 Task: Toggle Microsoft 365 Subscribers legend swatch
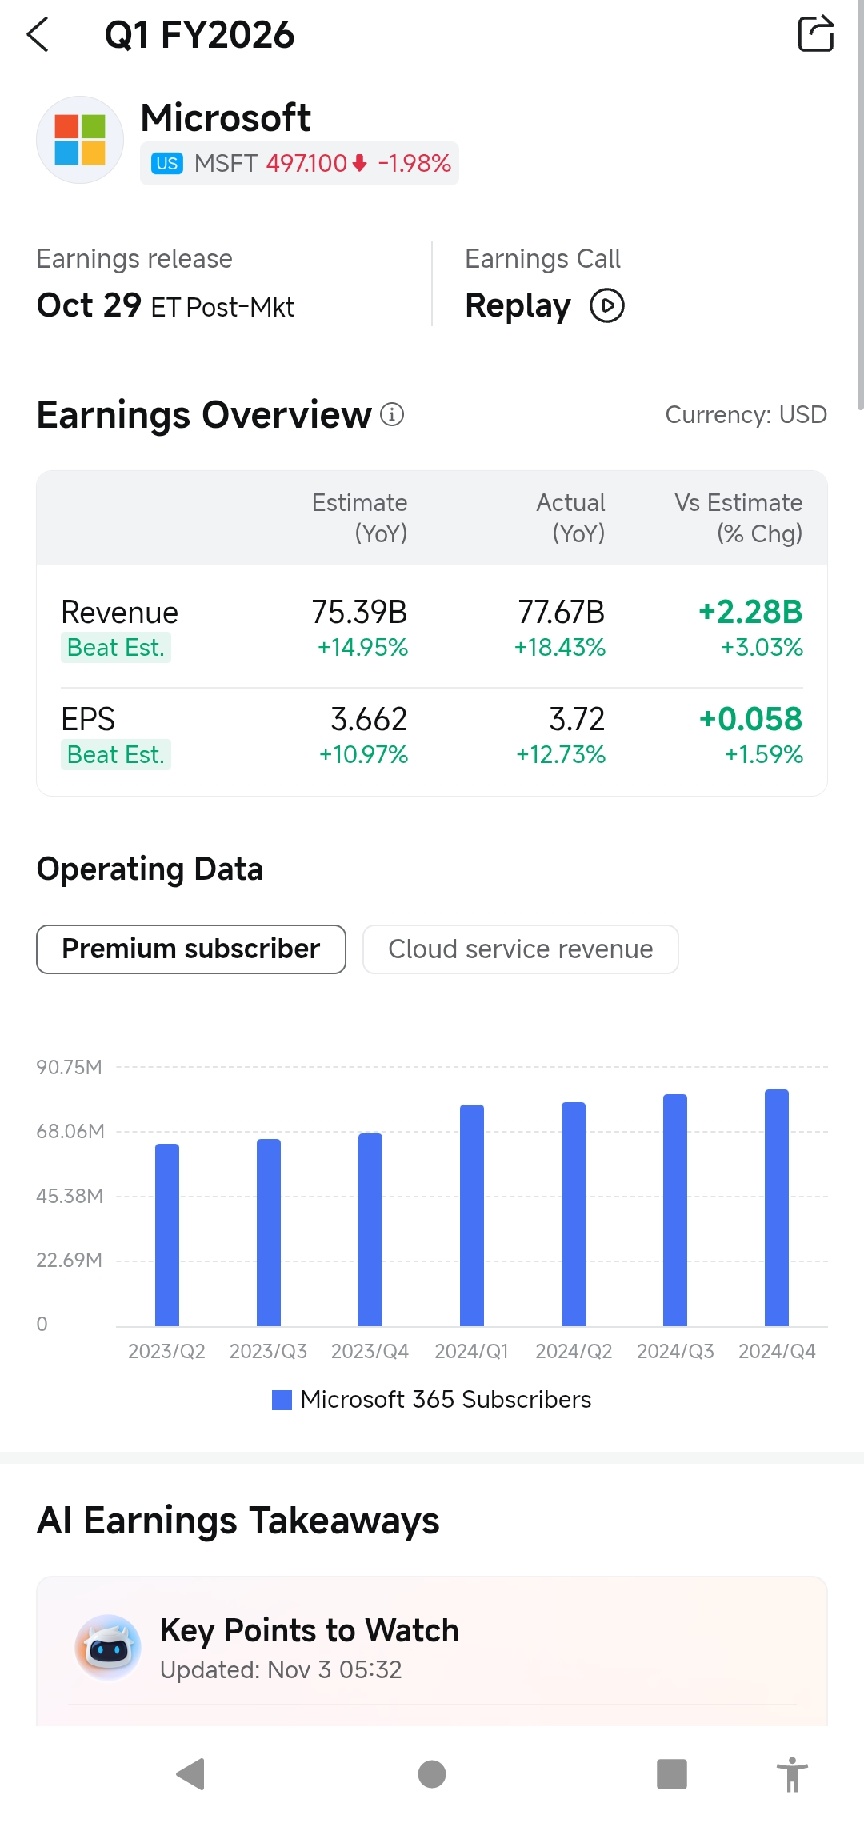point(282,1399)
